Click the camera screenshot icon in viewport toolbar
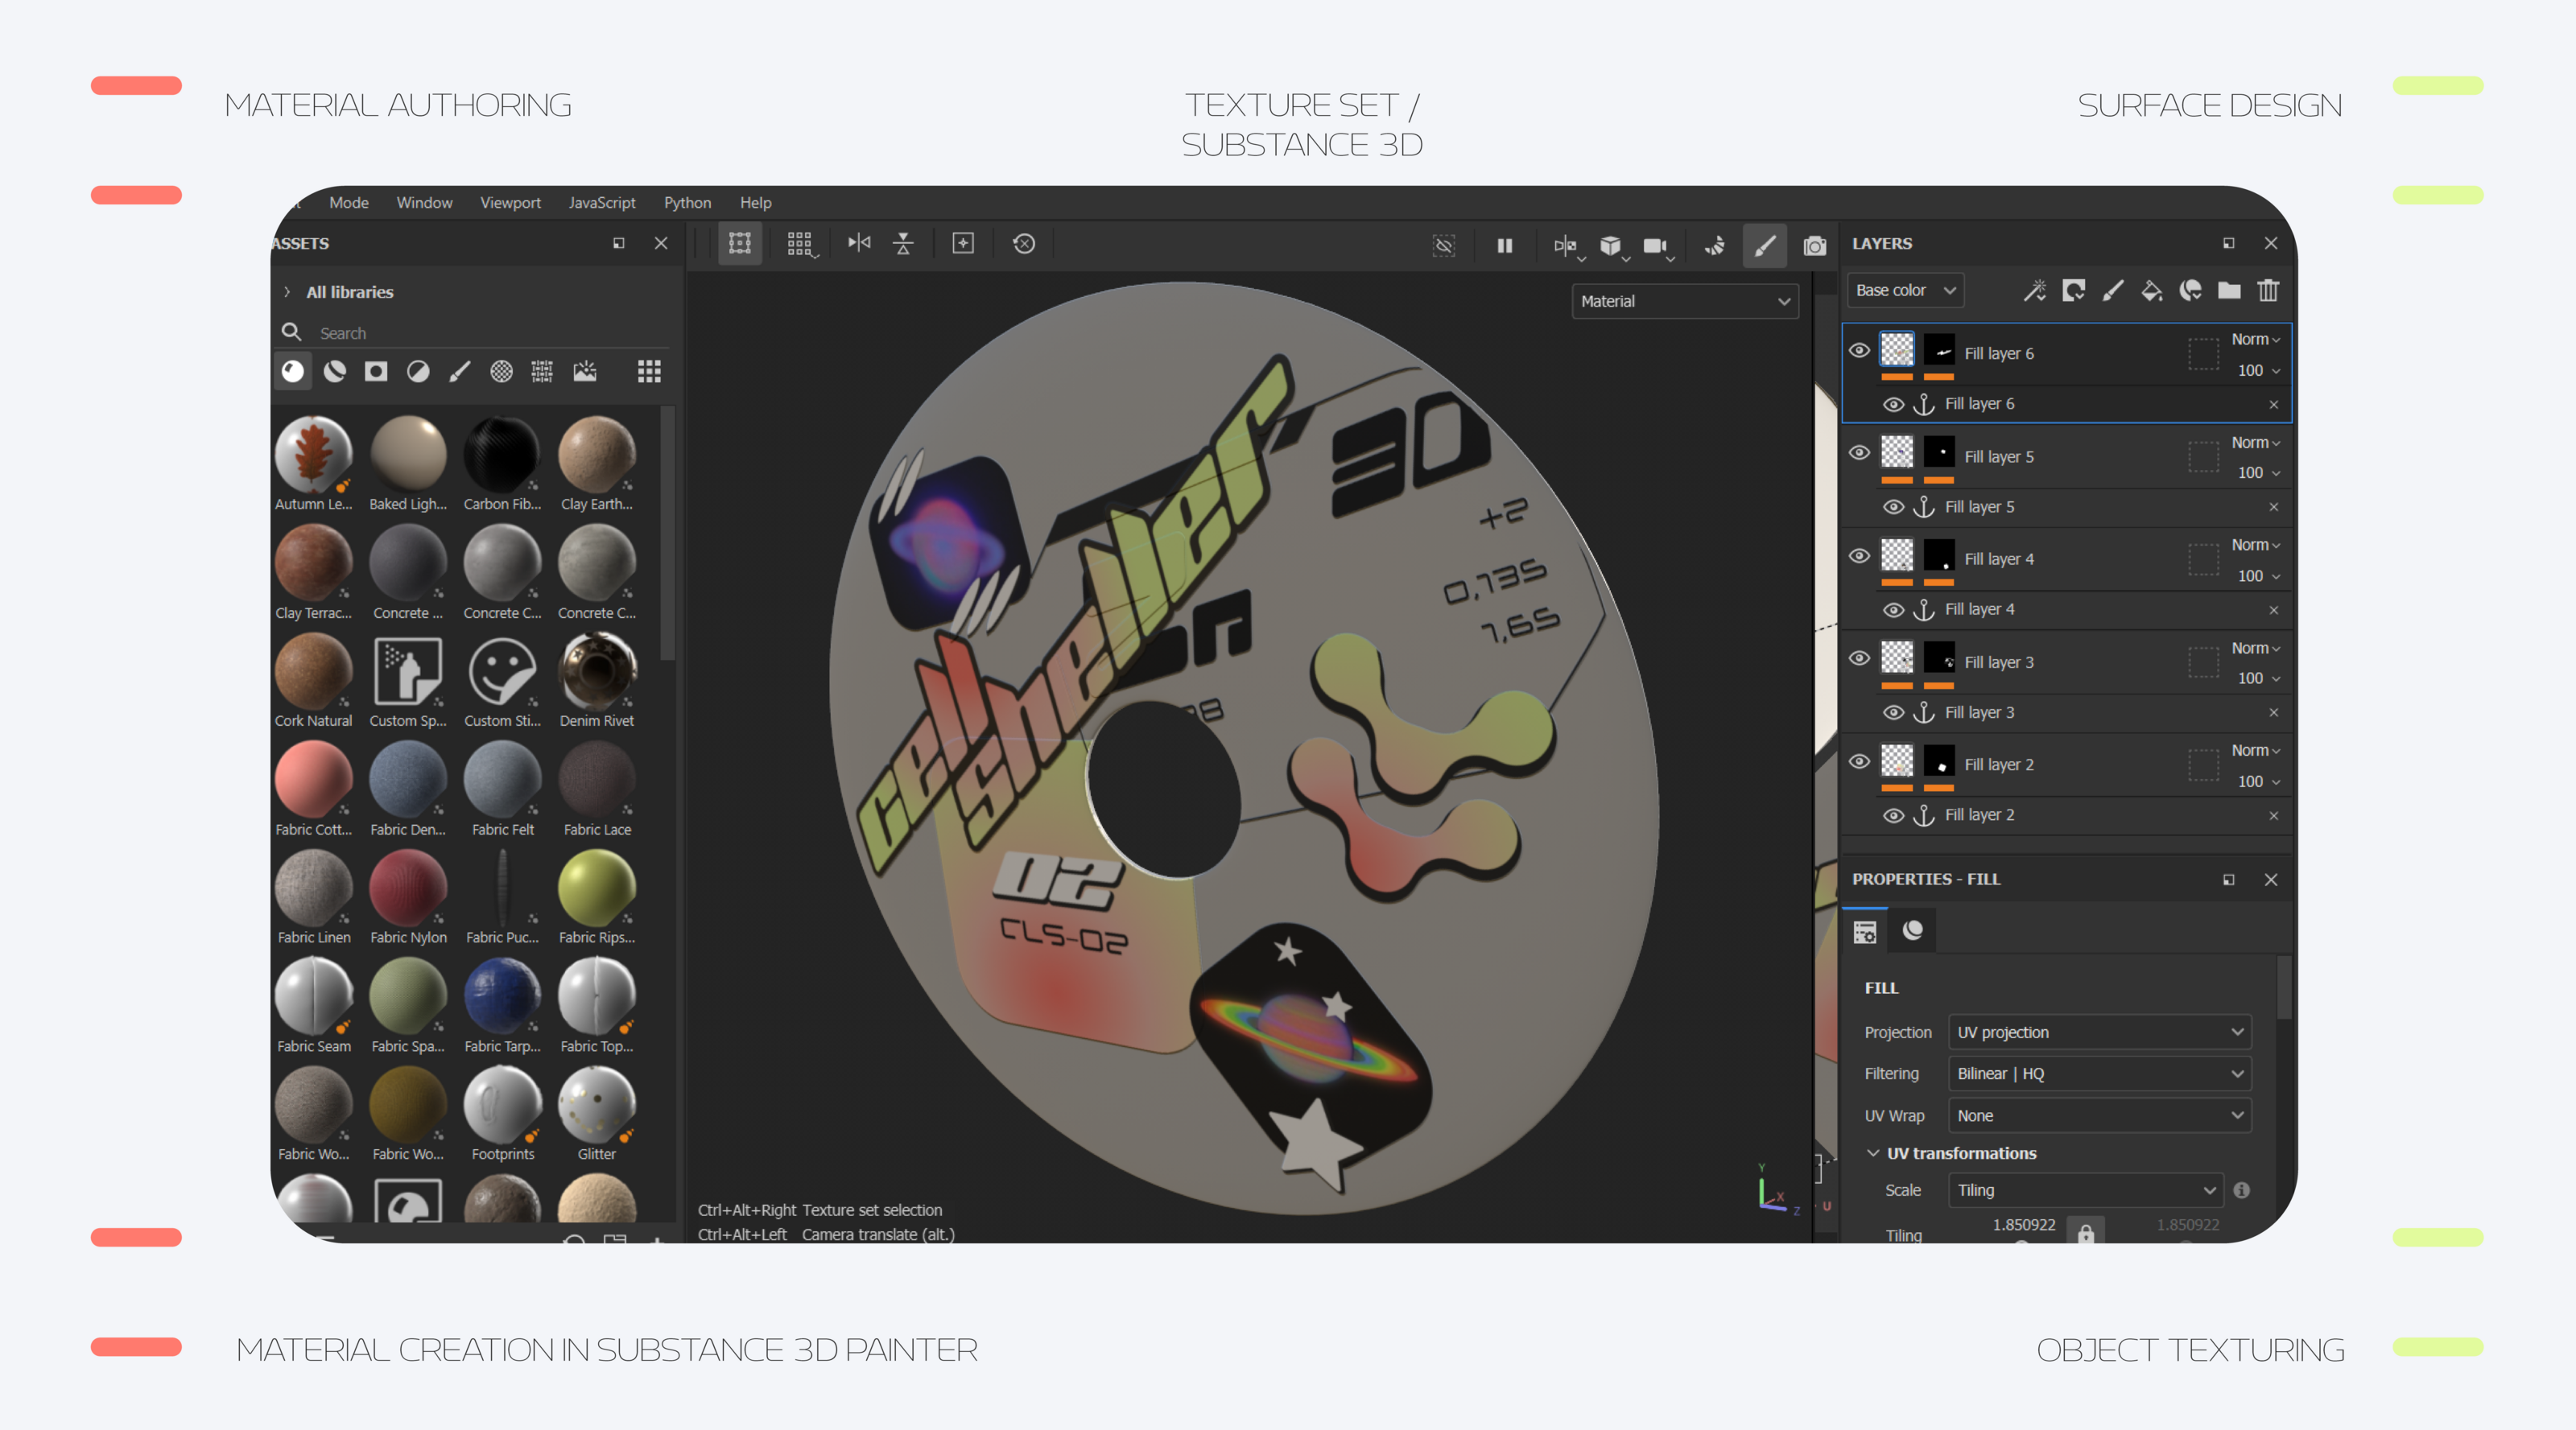 point(1814,246)
